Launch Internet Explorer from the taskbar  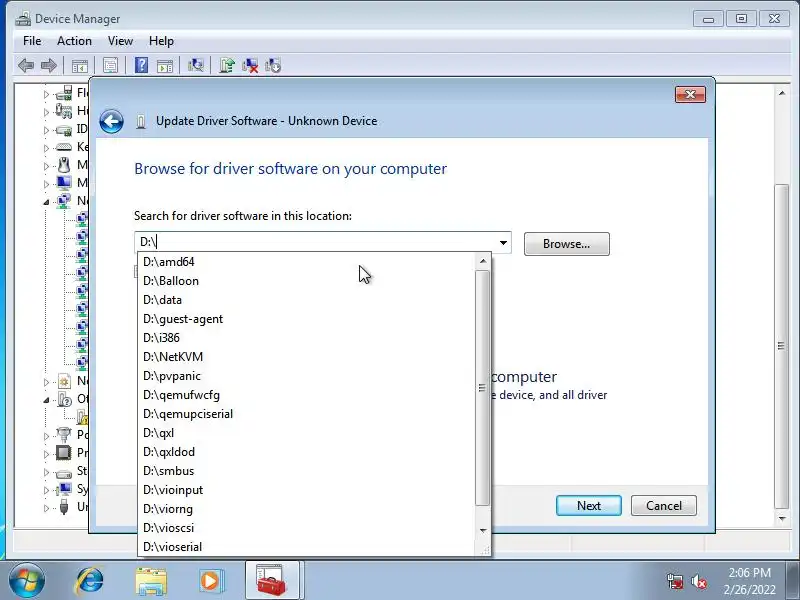tap(90, 581)
